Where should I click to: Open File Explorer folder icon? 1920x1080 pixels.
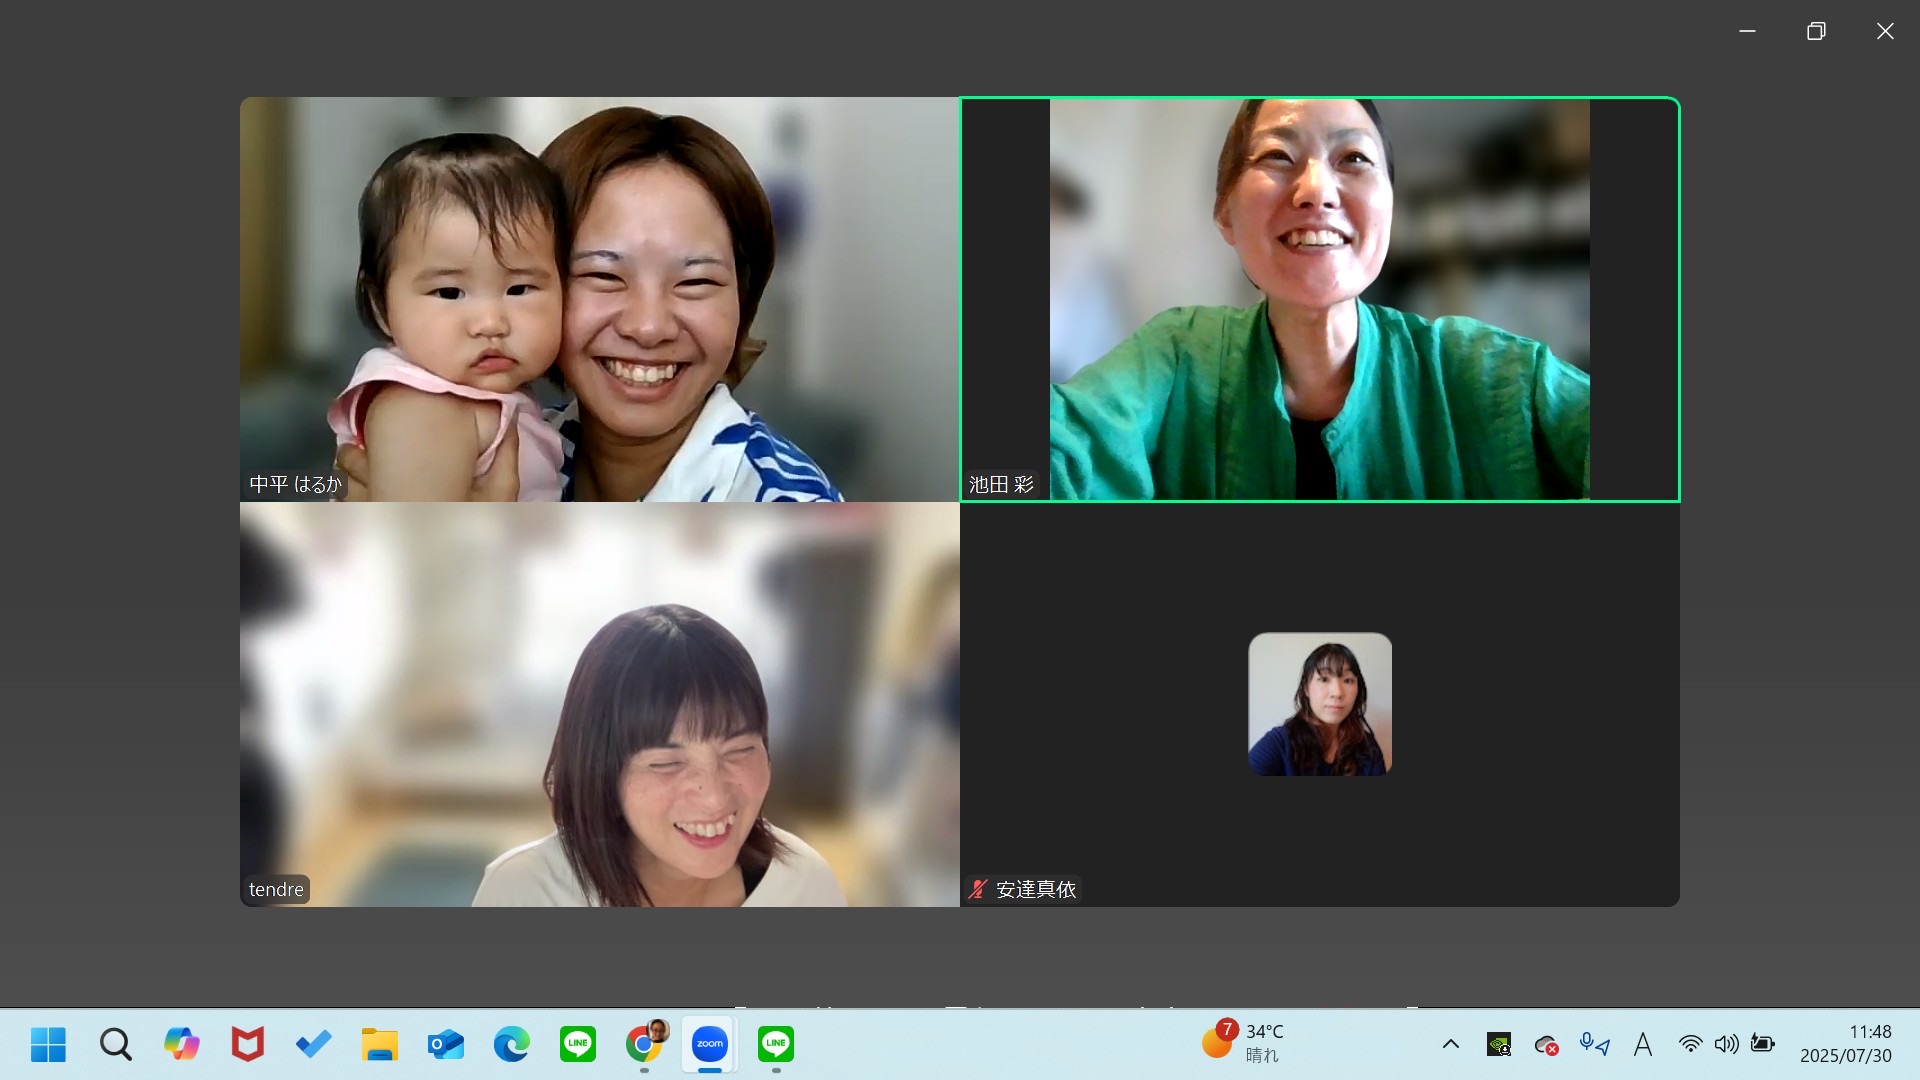pyautogui.click(x=379, y=1044)
